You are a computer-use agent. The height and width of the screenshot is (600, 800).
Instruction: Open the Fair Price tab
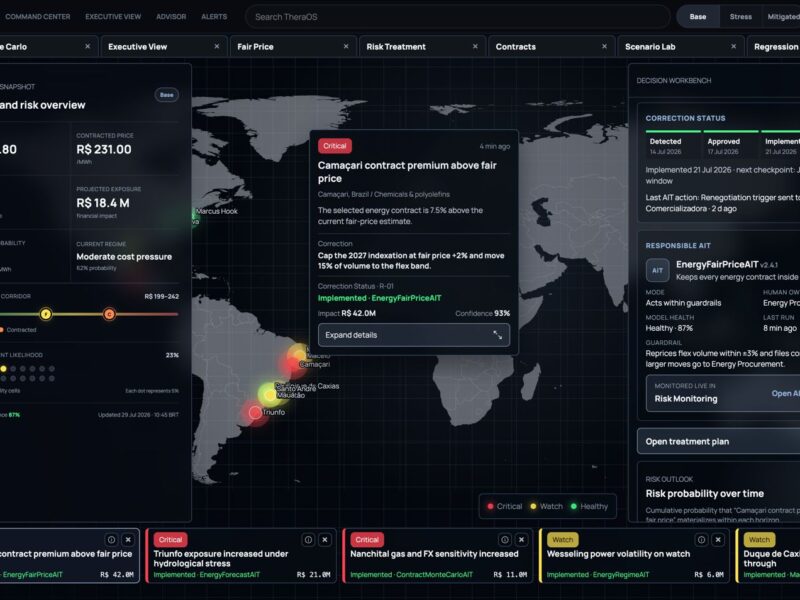pos(293,46)
